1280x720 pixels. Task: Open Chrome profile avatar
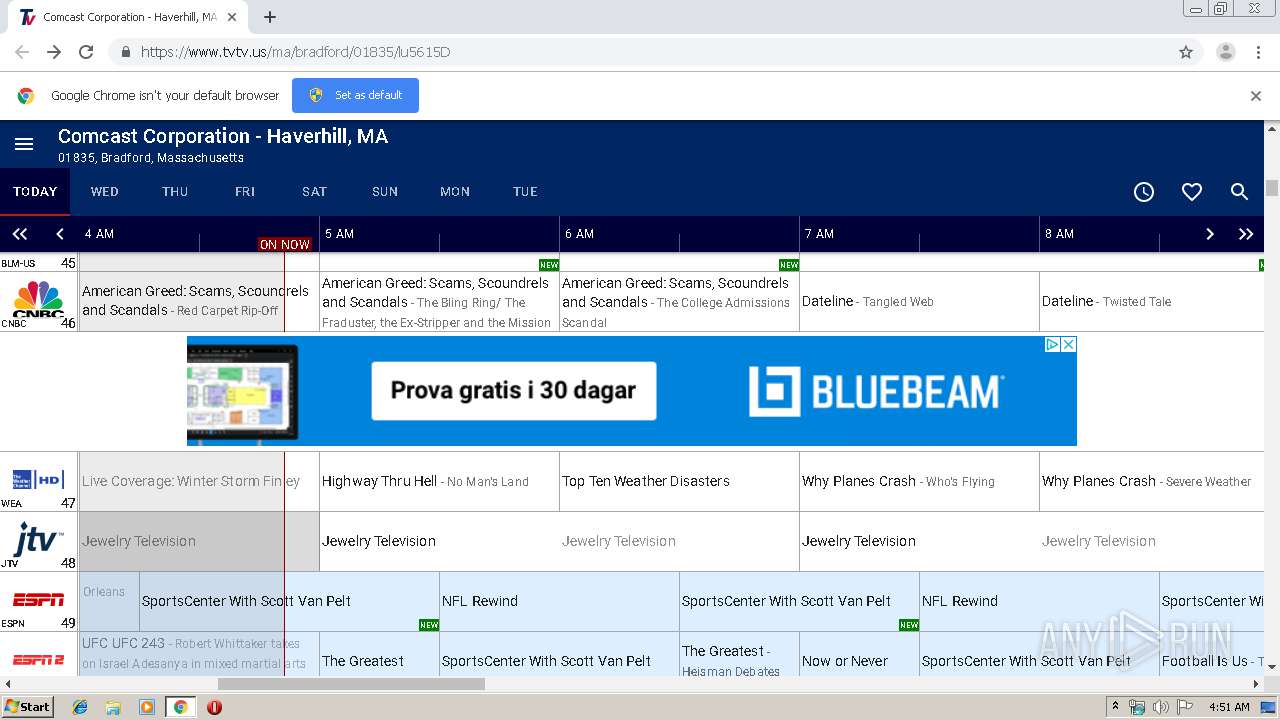click(x=1225, y=52)
